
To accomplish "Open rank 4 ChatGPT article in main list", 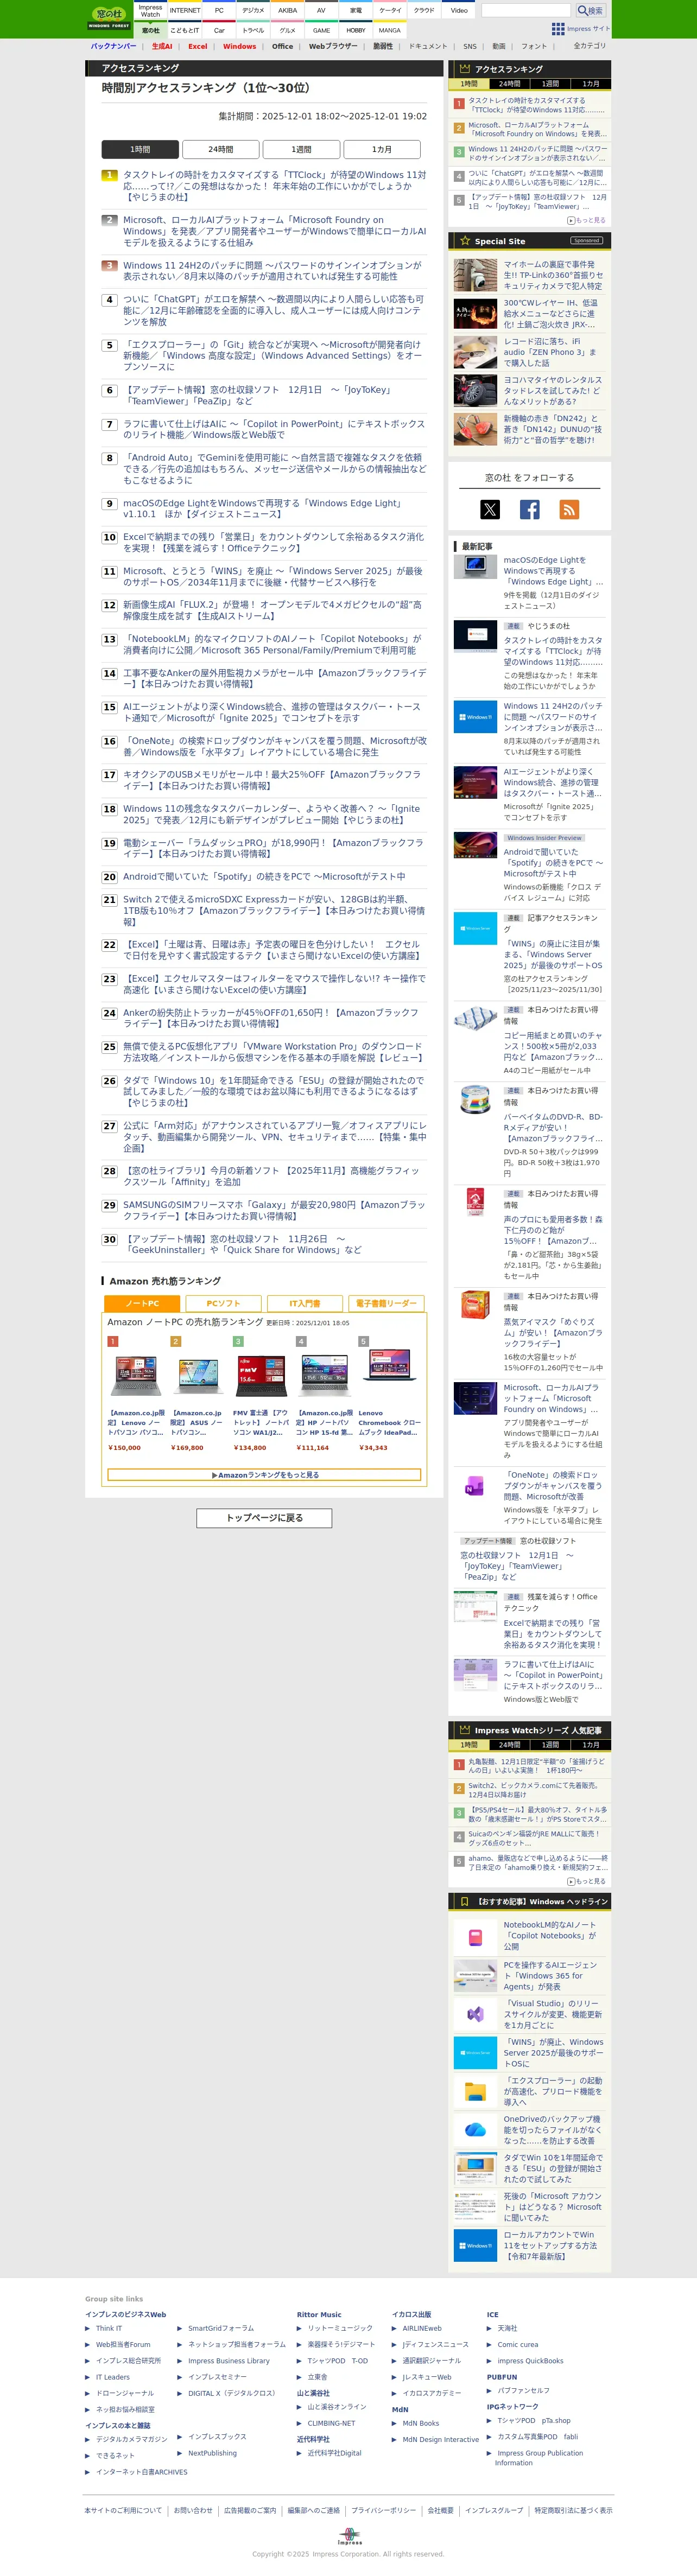I will 274,310.
